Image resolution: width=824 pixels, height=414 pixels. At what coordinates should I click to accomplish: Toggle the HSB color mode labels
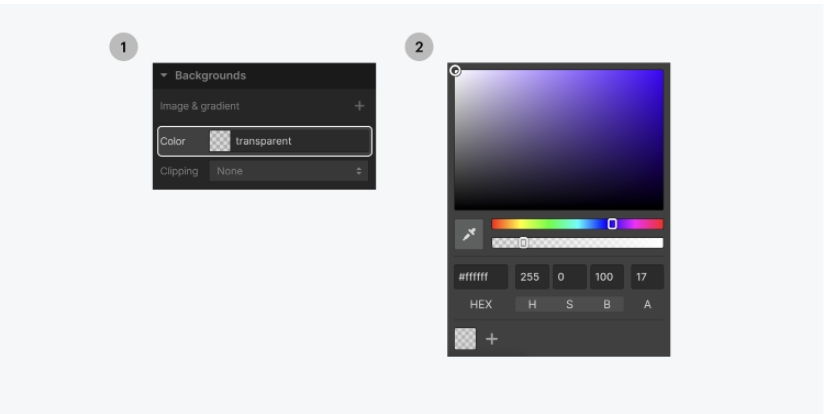569,304
